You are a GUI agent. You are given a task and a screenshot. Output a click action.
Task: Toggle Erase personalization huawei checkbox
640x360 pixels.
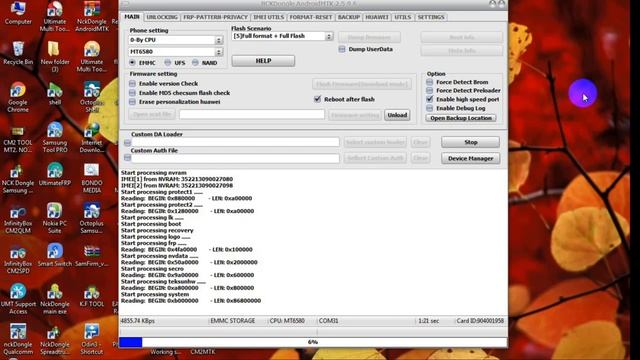pos(132,102)
